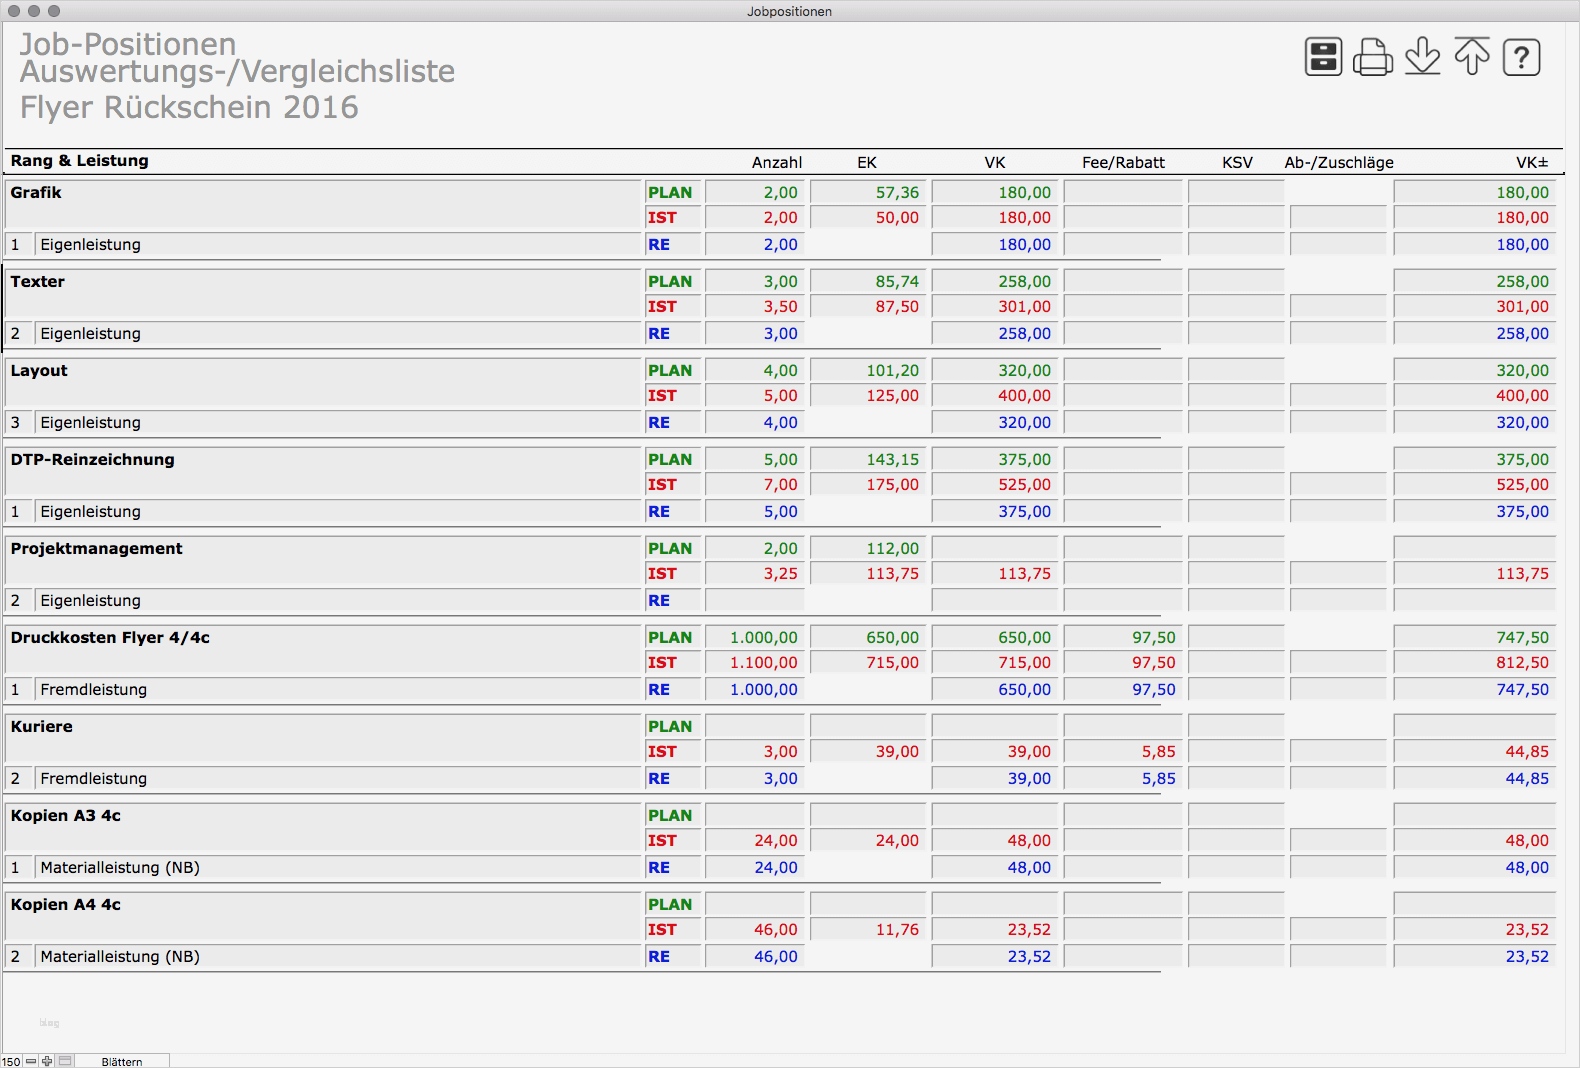Viewport: 1580px width, 1068px height.
Task: Click the Grafik IST EK value 50,00
Action: (867, 217)
